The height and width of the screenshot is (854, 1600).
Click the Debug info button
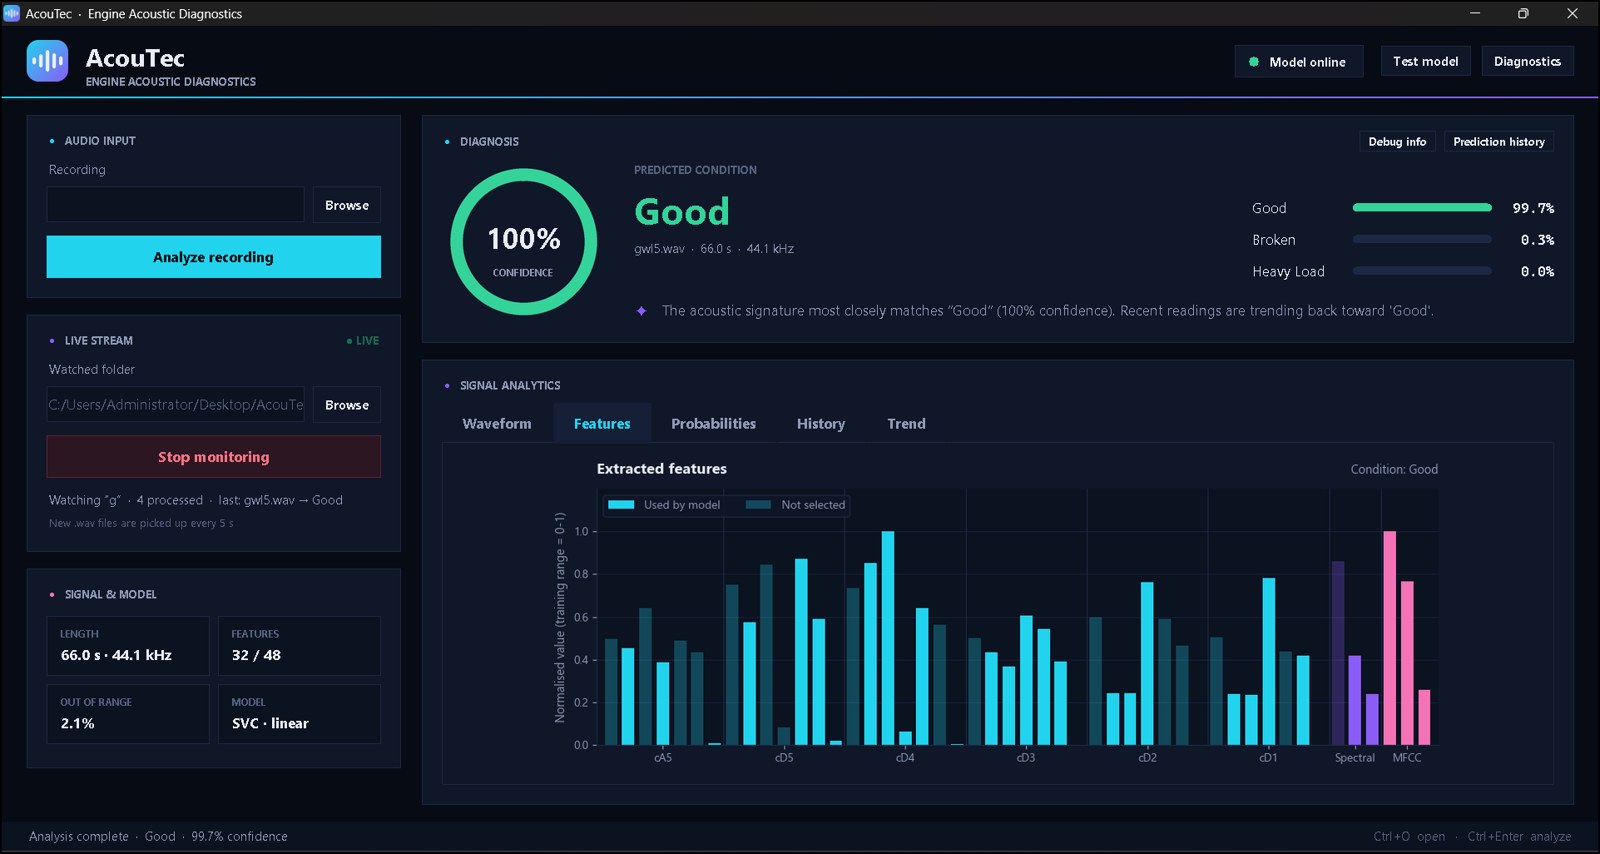pos(1397,142)
